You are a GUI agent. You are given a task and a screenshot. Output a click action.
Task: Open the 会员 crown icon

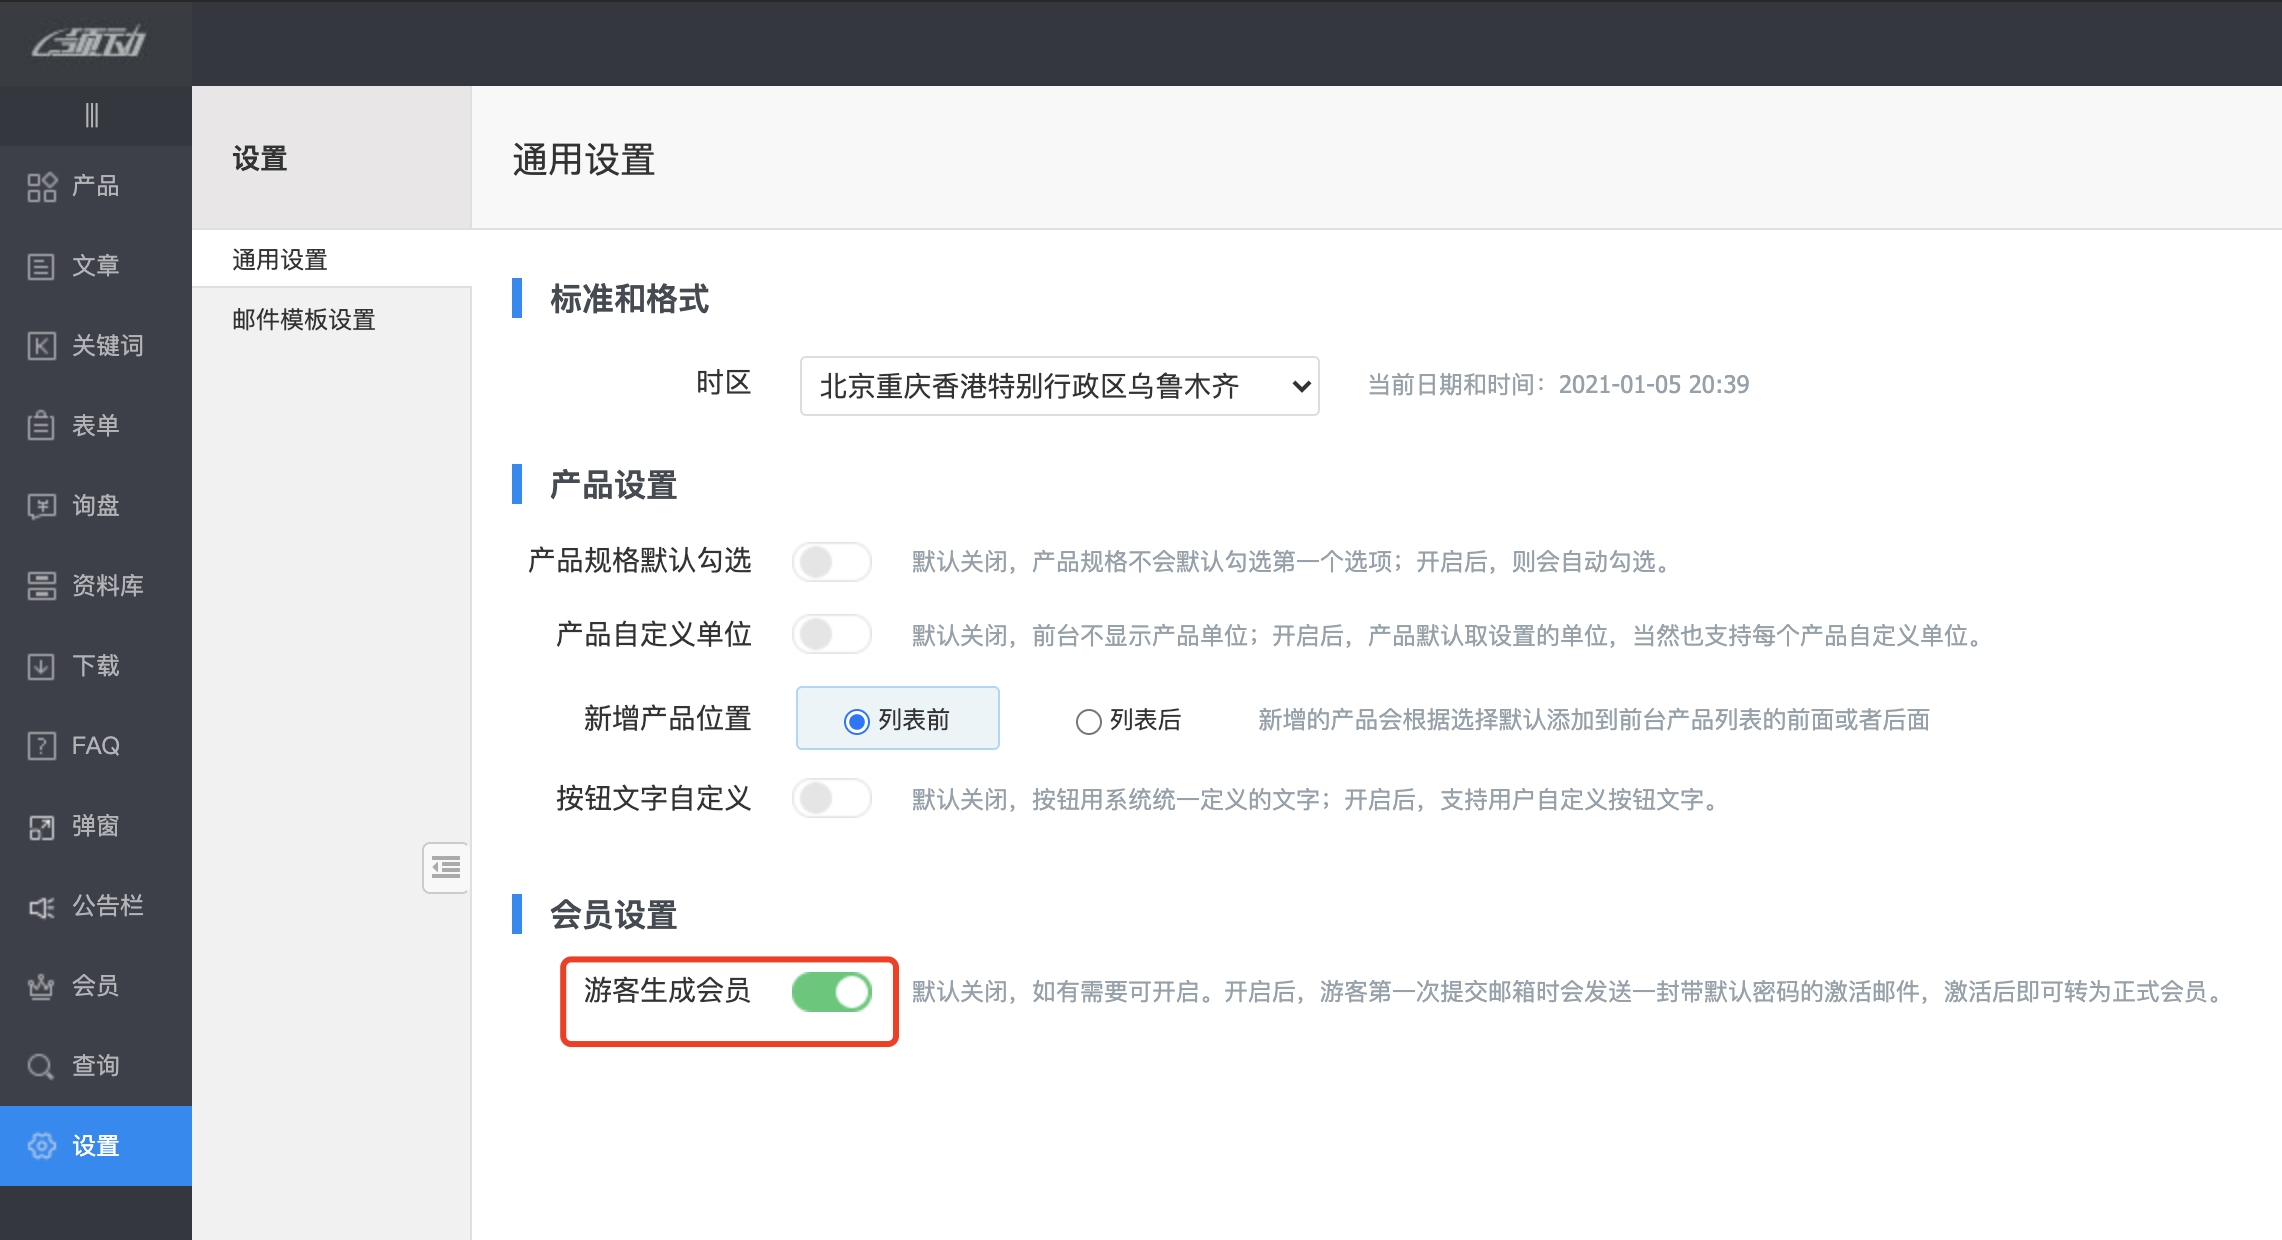[x=41, y=987]
